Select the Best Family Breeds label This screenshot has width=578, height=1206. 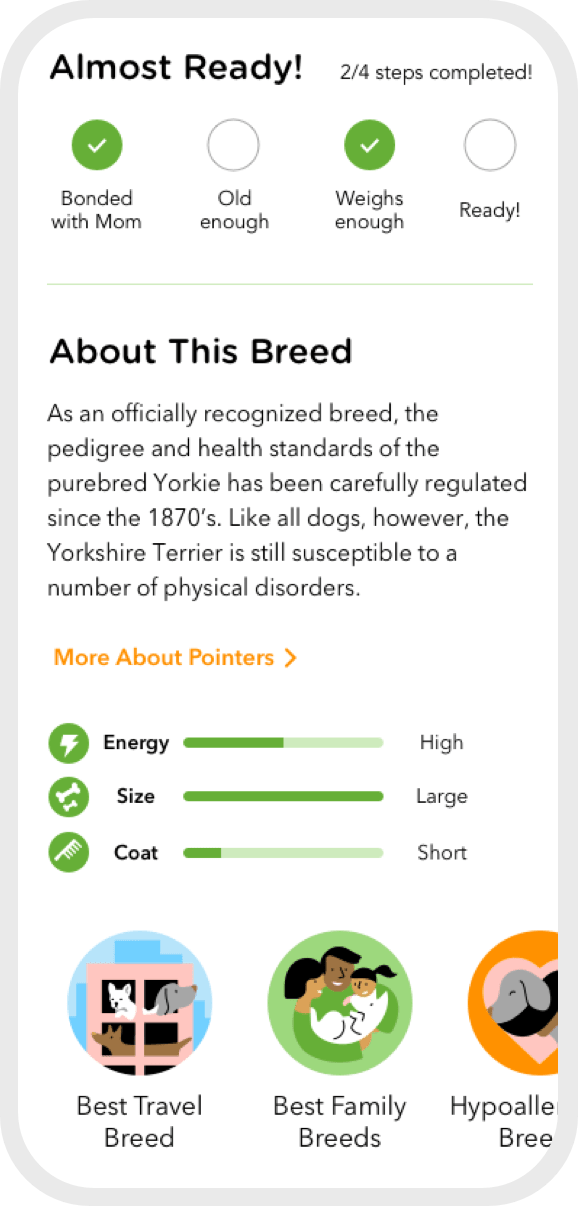pos(340,1121)
